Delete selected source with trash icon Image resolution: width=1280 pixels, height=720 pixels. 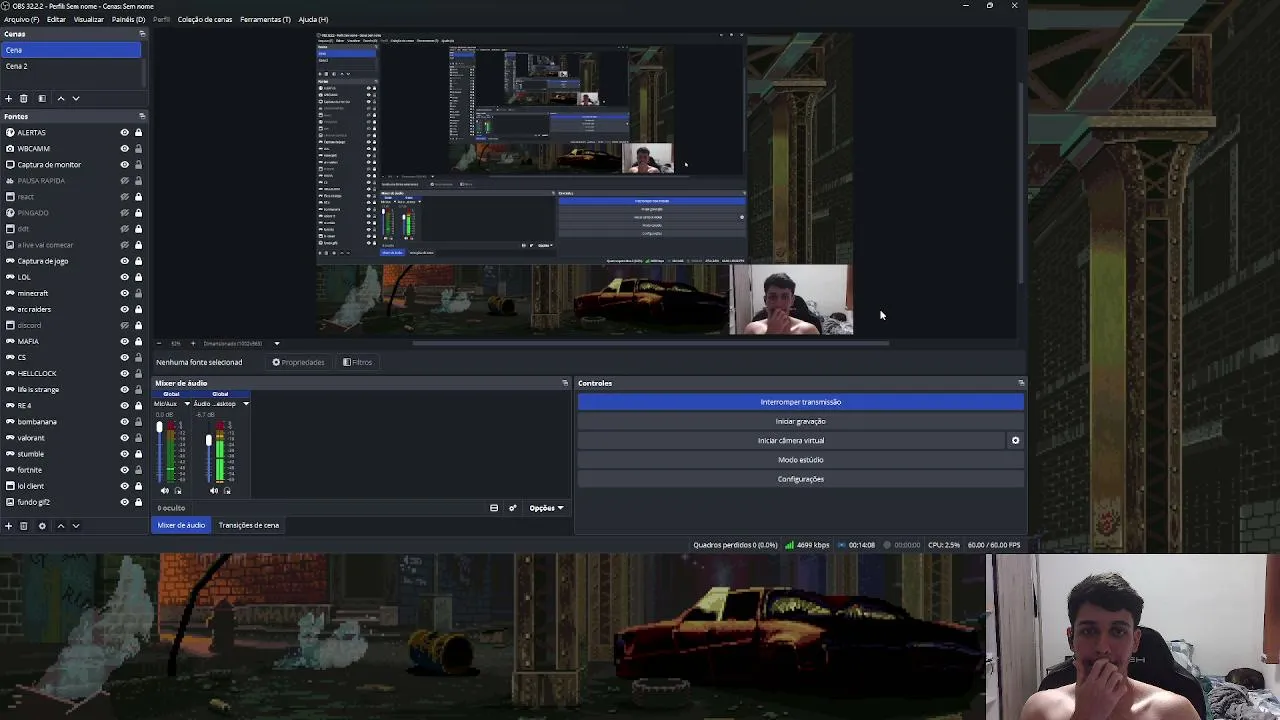point(24,525)
